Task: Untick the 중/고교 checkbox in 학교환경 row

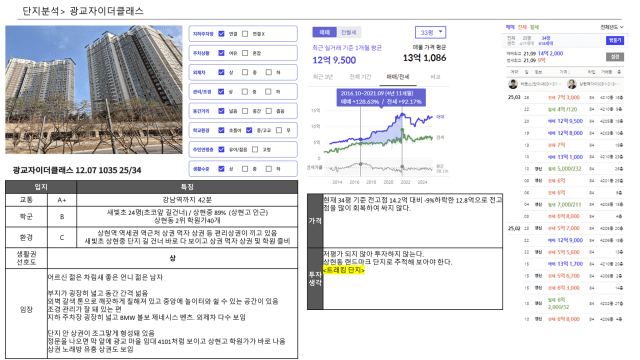Action: click(x=249, y=130)
